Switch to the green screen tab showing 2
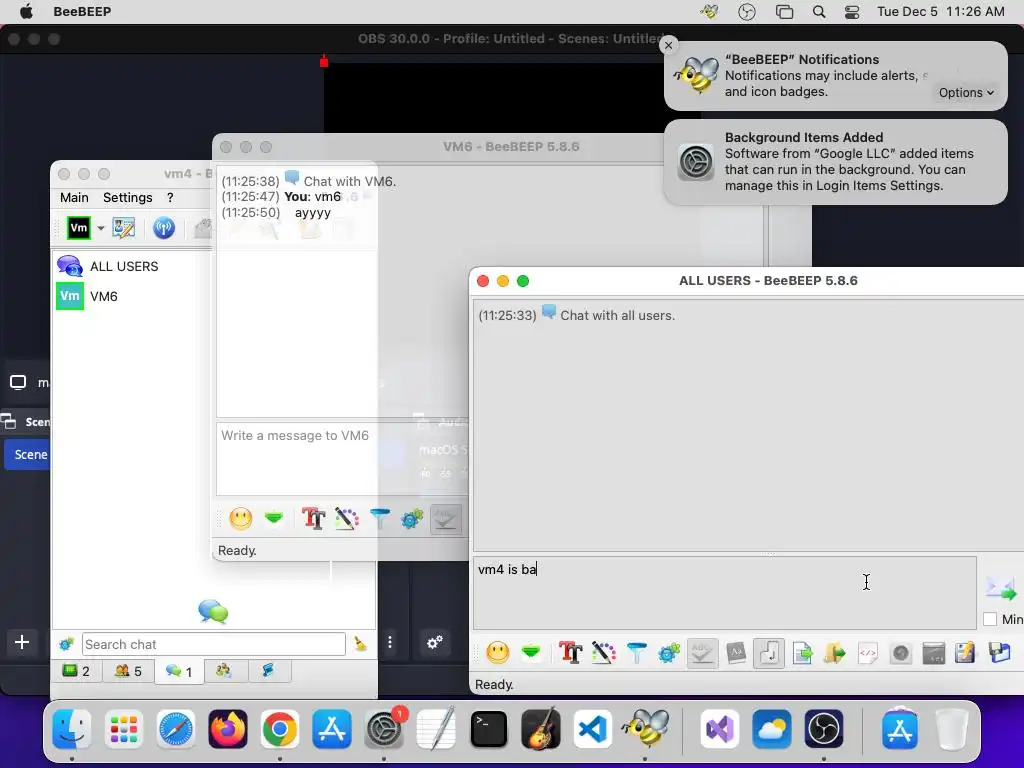The height and width of the screenshot is (768, 1024). (x=76, y=671)
